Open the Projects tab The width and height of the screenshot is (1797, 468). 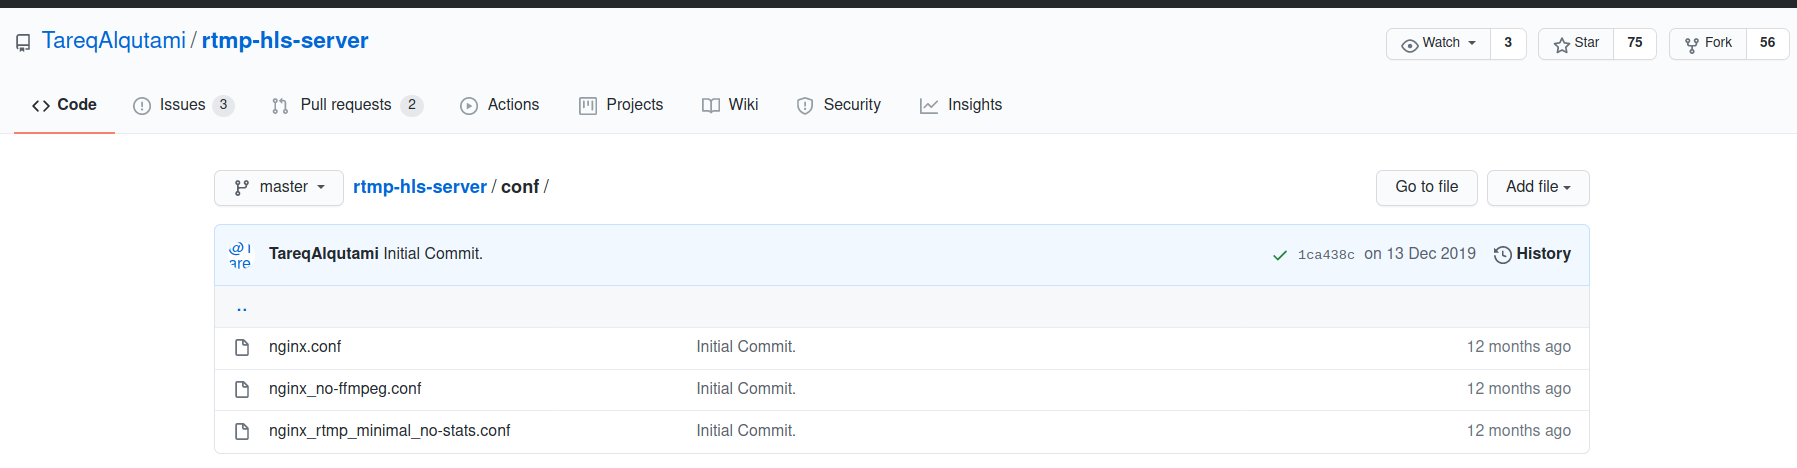621,105
